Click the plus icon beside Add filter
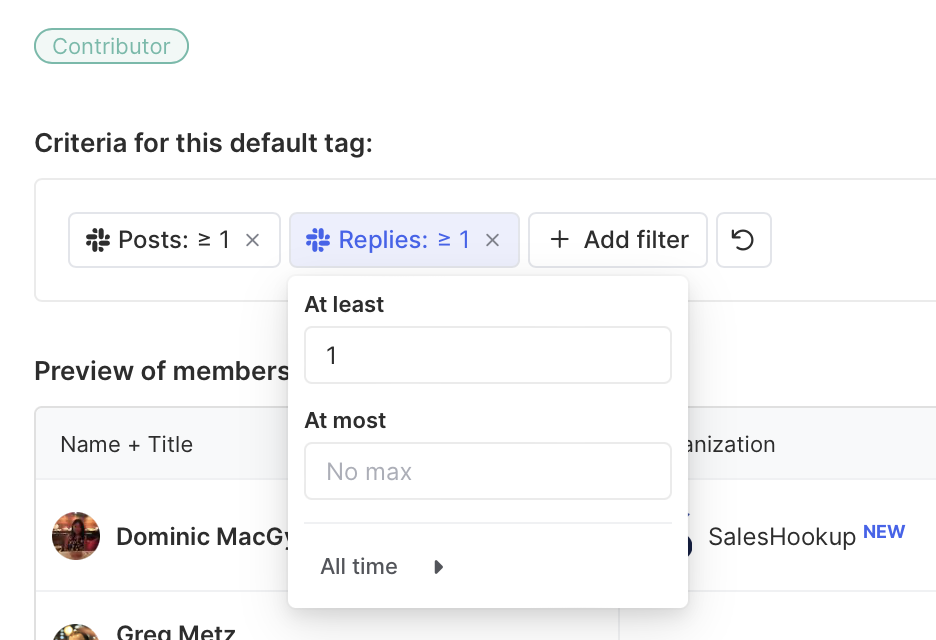Image resolution: width=936 pixels, height=640 pixels. [560, 240]
